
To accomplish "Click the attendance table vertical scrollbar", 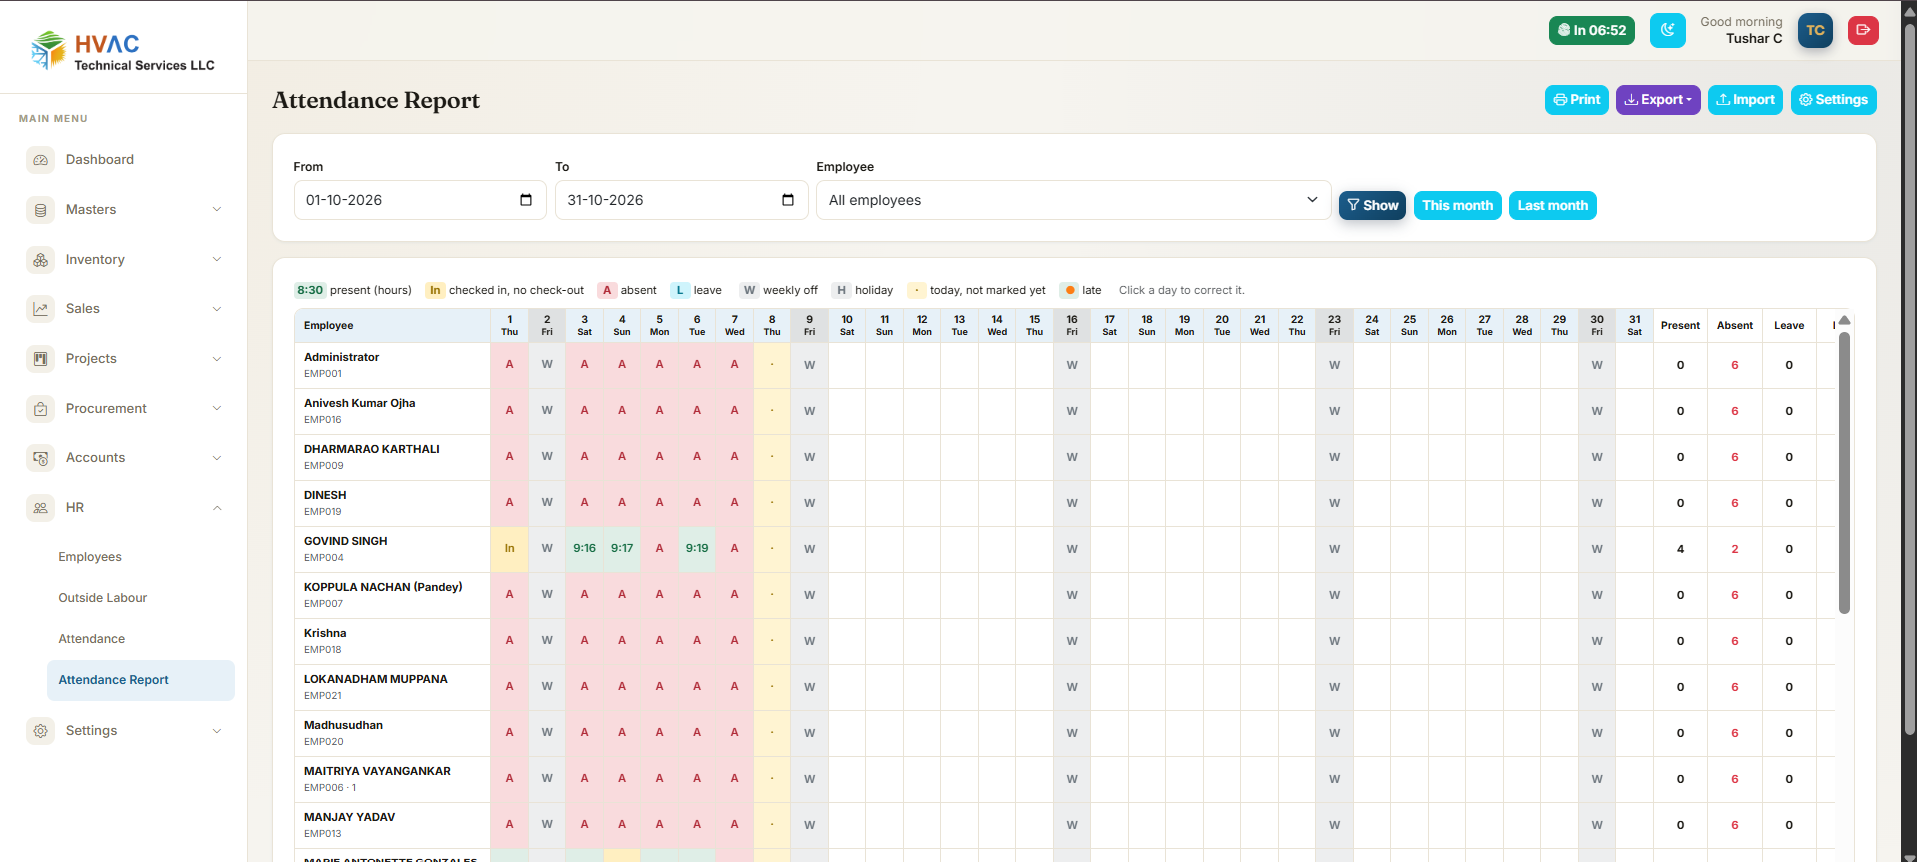I will coord(1845,472).
